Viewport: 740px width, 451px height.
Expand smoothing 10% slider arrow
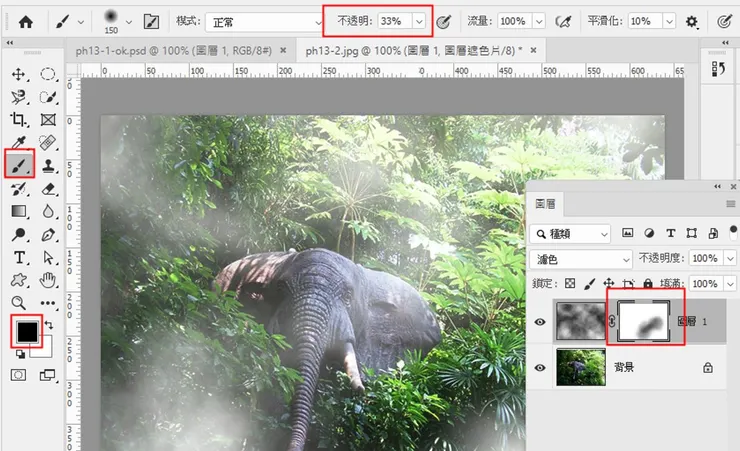[x=669, y=21]
